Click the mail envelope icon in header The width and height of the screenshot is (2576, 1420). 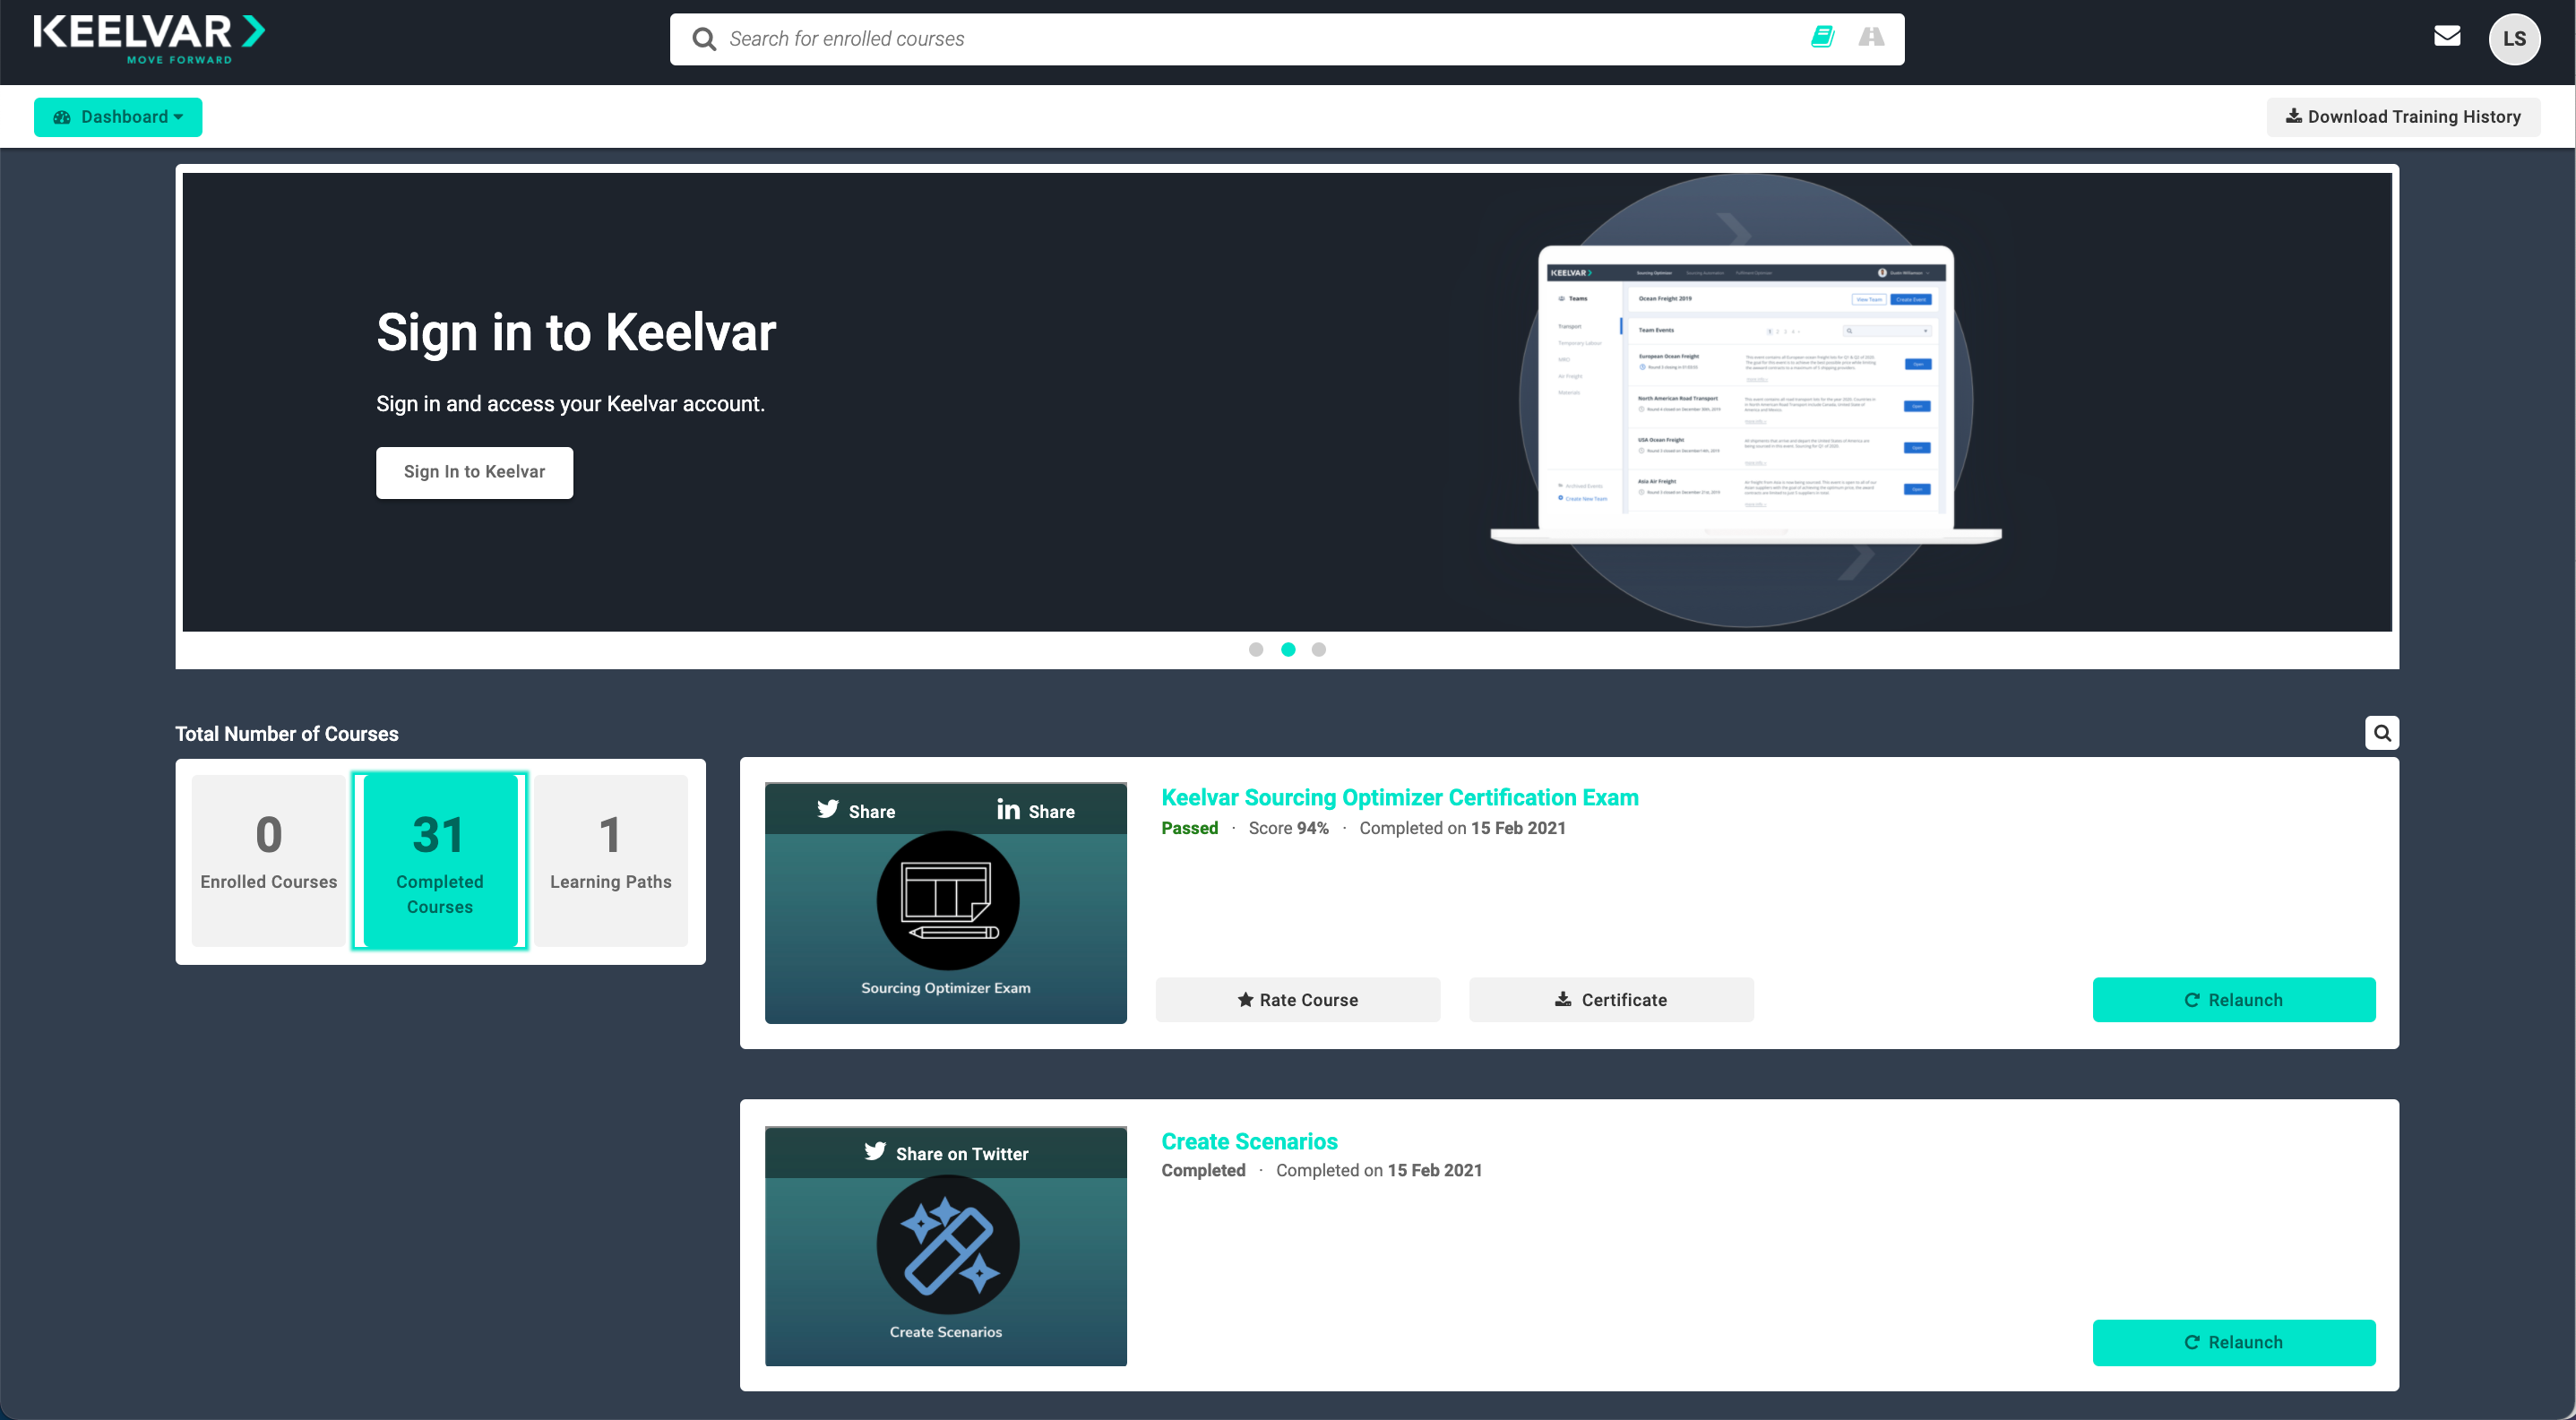[2446, 37]
